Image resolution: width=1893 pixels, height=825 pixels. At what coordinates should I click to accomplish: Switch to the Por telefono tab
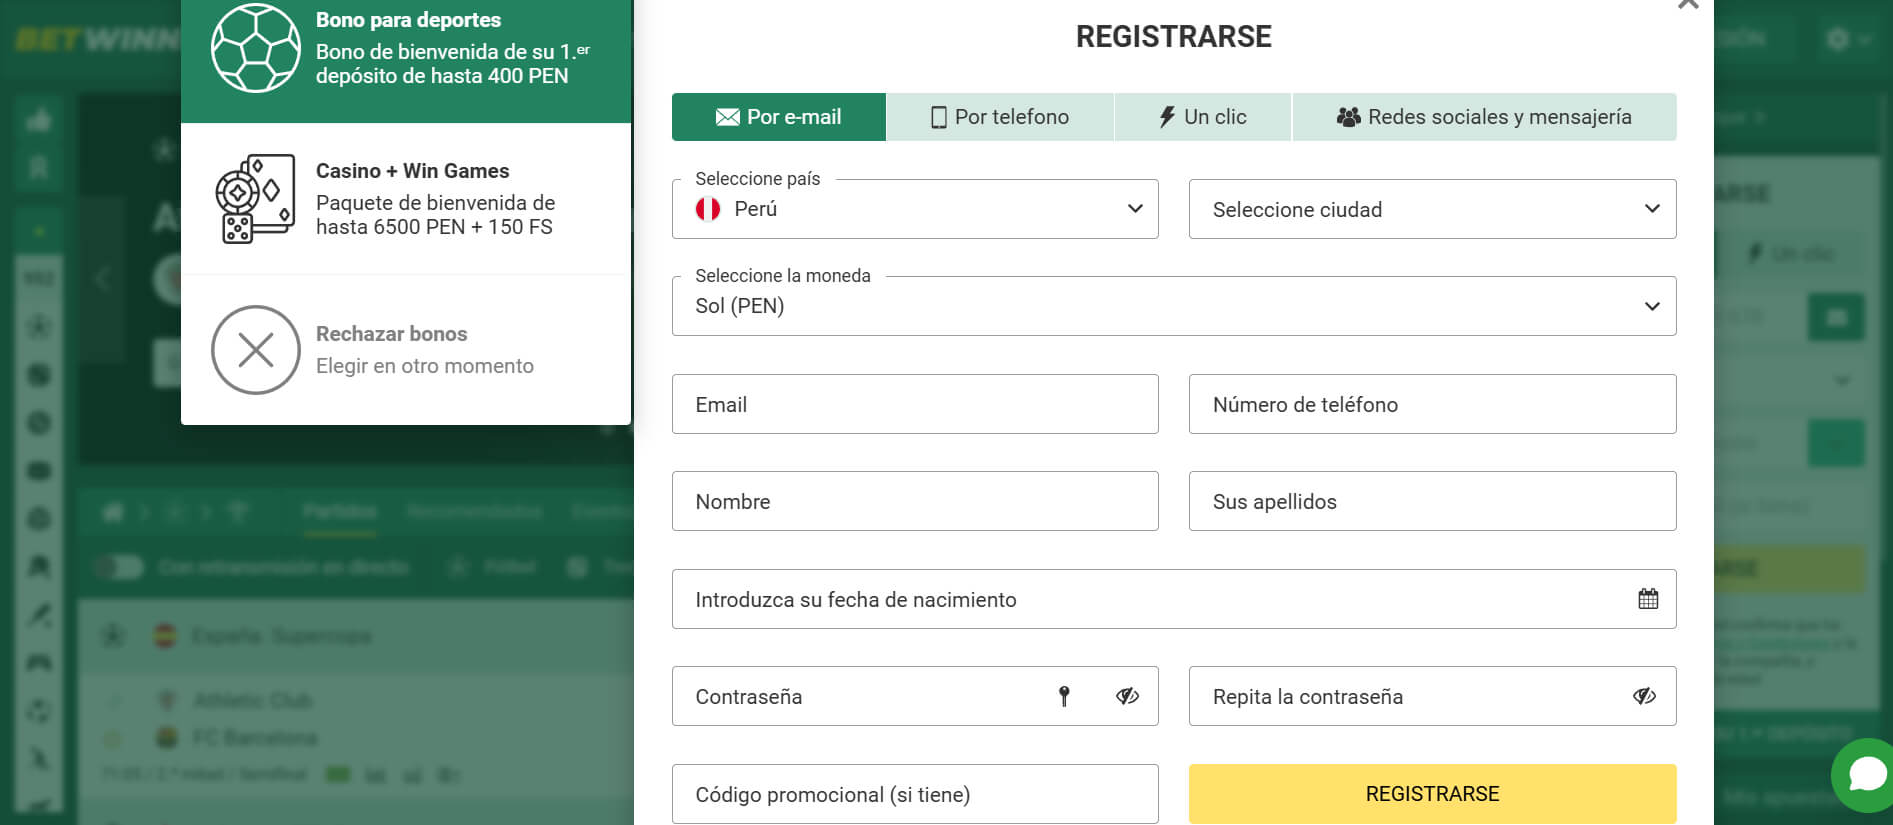(x=999, y=117)
